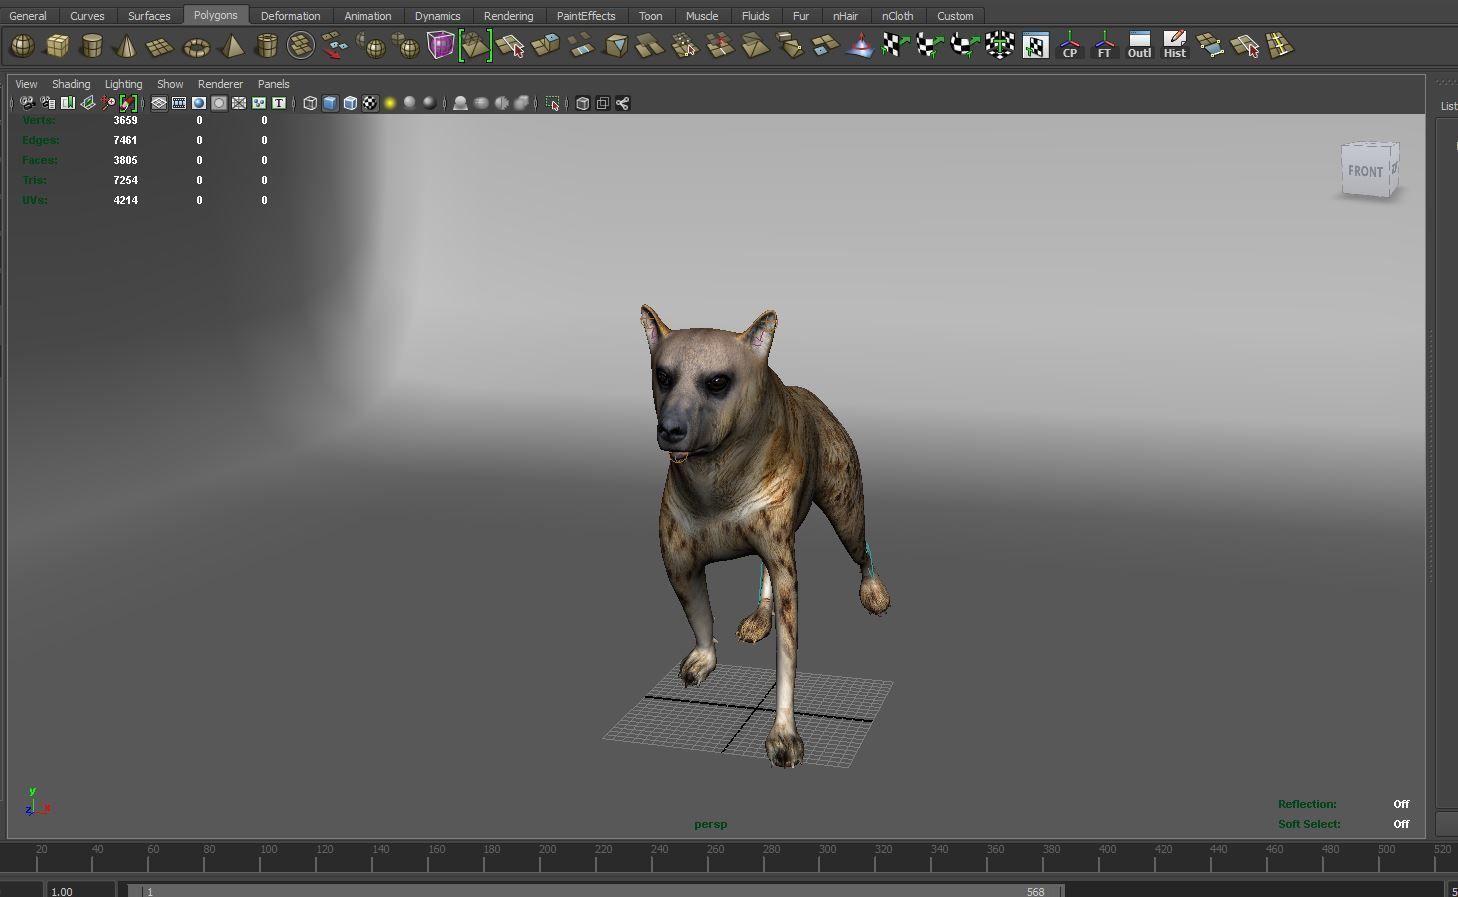Image resolution: width=1458 pixels, height=897 pixels.
Task: Toggle wireframe on shaded cube icon
Action: click(x=350, y=103)
